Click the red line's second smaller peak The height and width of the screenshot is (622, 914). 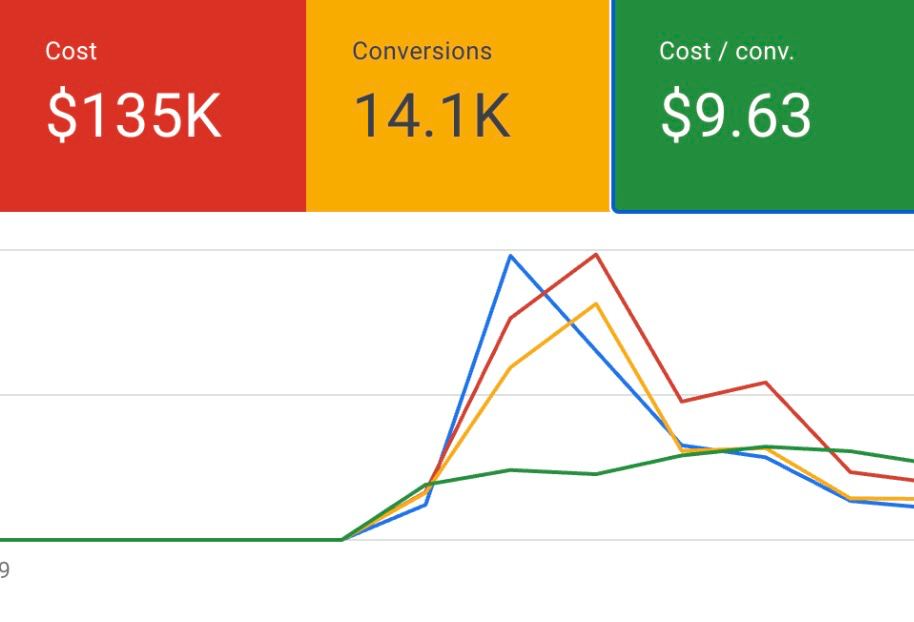(766, 382)
